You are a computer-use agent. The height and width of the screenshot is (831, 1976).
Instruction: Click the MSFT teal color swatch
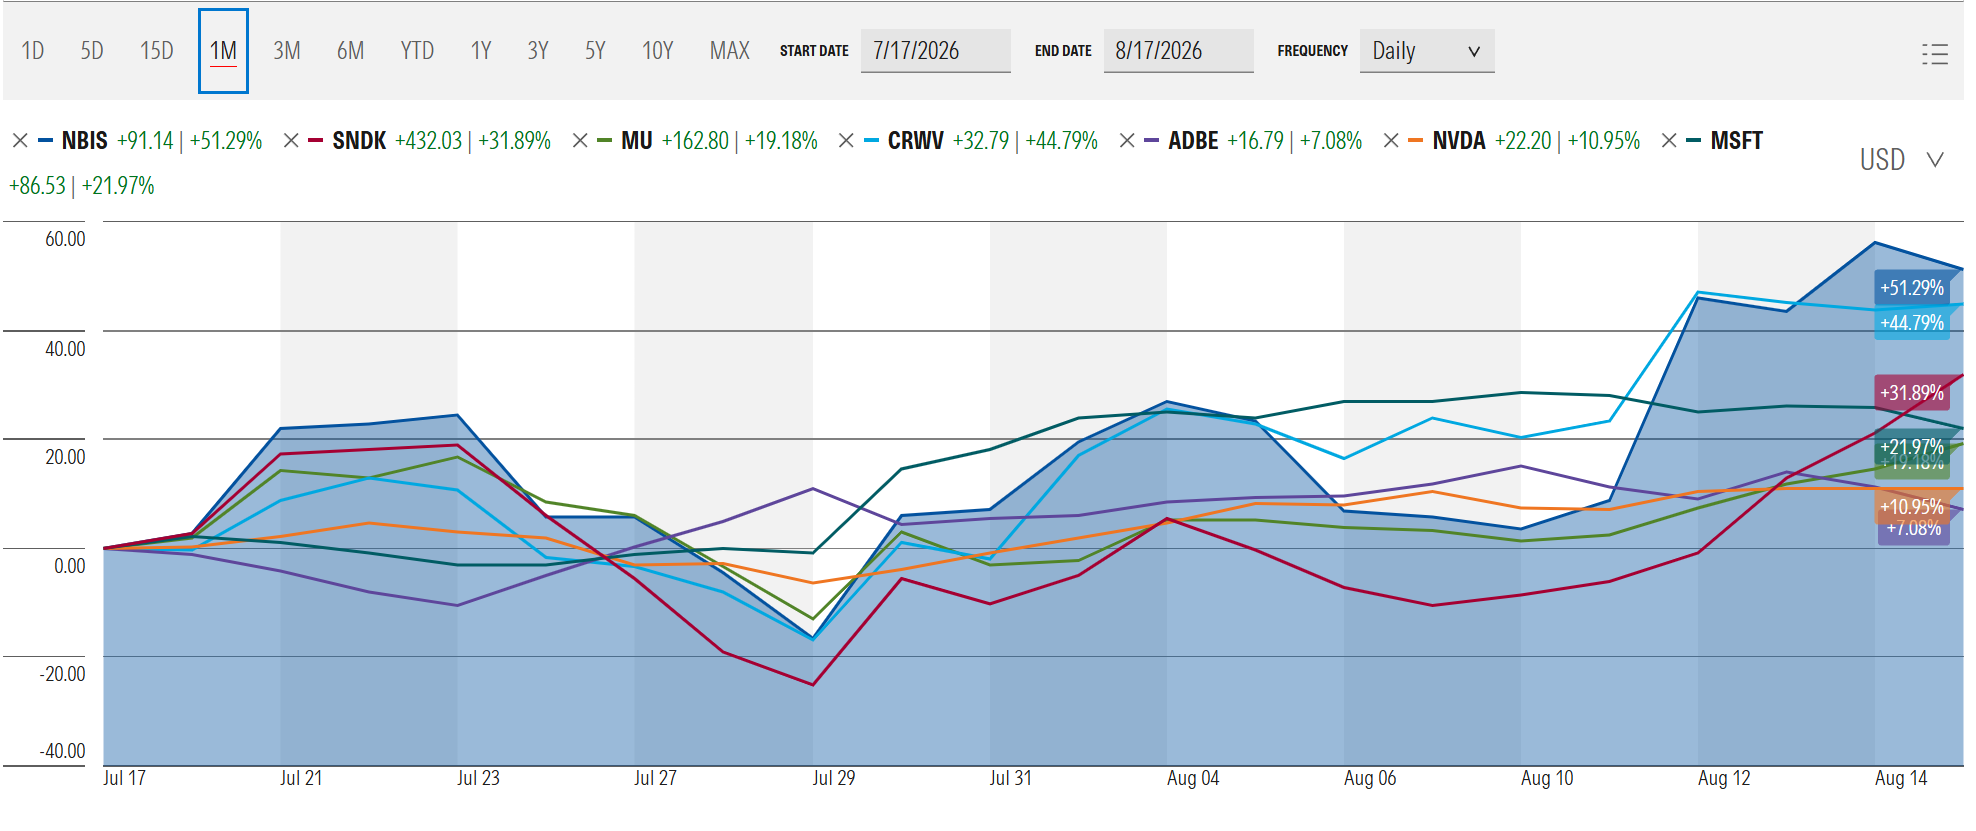pos(1694,141)
